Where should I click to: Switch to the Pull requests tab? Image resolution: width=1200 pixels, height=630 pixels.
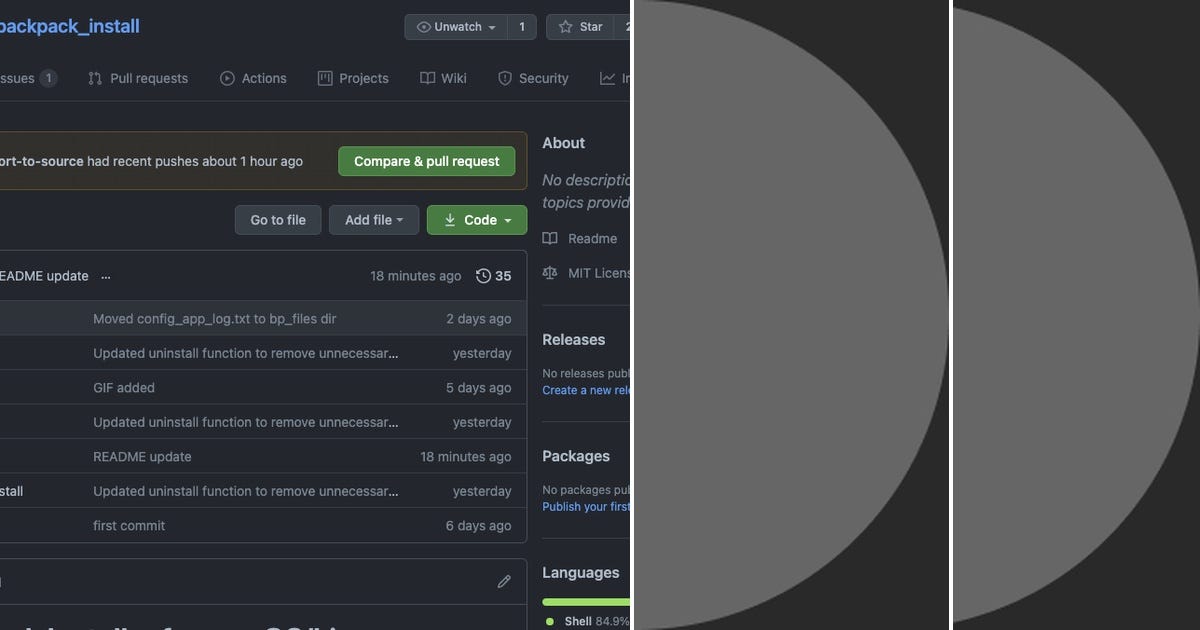point(138,77)
